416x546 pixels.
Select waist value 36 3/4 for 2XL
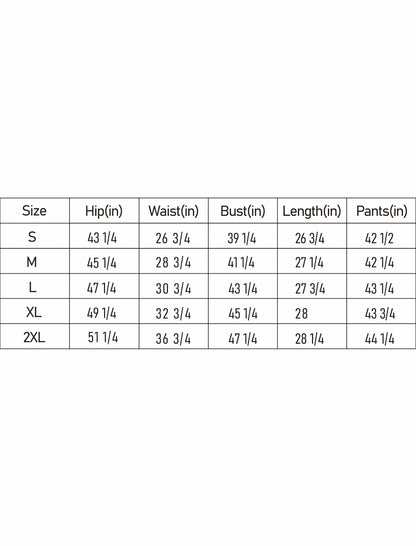tap(173, 339)
